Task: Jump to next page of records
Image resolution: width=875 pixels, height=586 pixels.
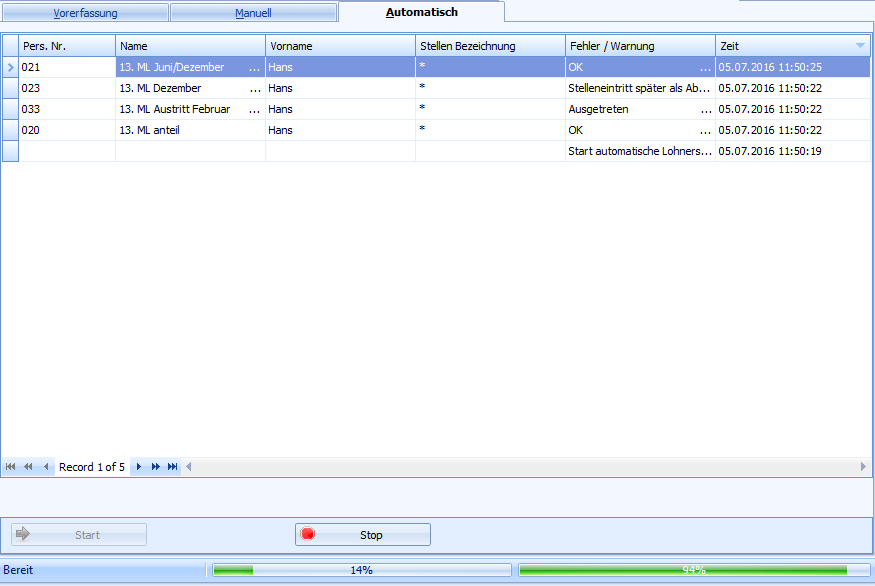Action: [156, 467]
